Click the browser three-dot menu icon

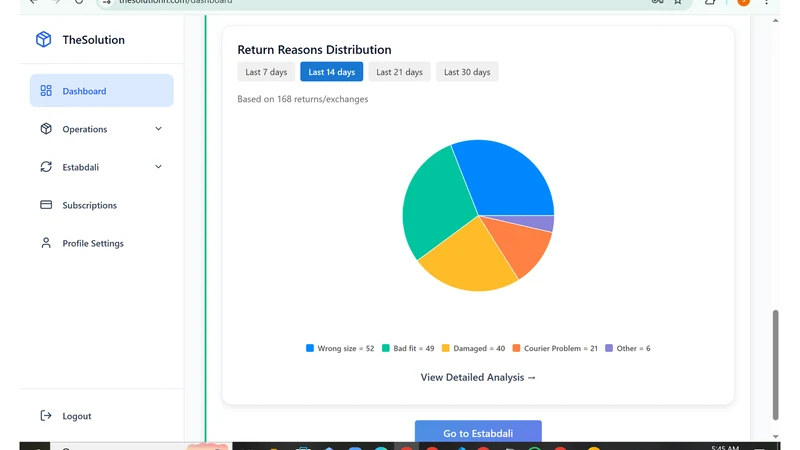pyautogui.click(x=766, y=2)
